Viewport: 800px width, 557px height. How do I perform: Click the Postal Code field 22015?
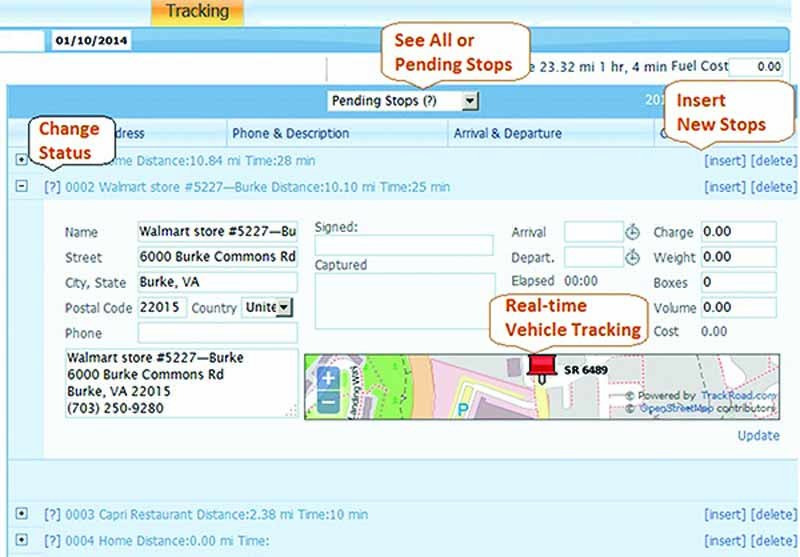pos(162,307)
